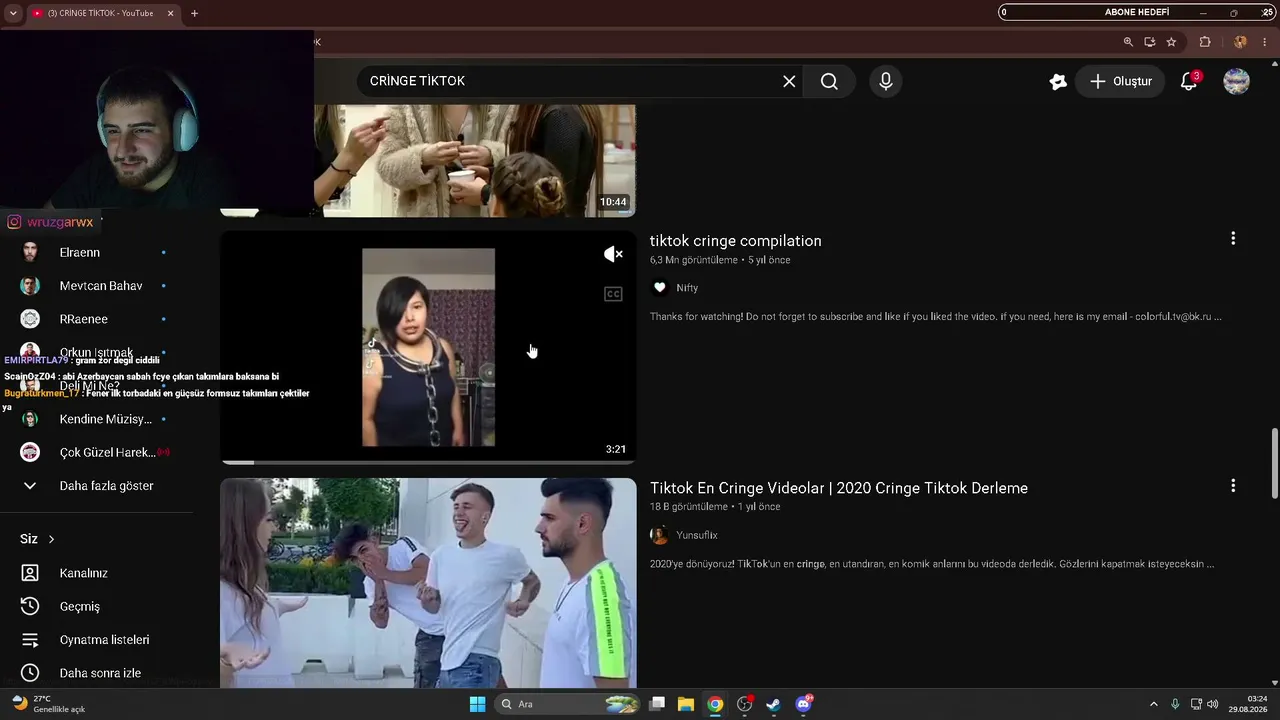Open Tiktok En Cringe Videolar 2020 title
This screenshot has height=720, width=1280.
click(x=839, y=488)
